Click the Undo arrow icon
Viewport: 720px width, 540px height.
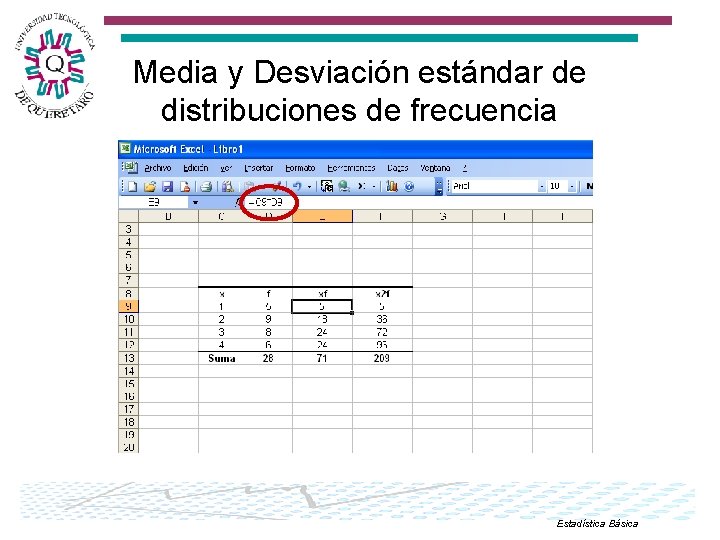[298, 186]
